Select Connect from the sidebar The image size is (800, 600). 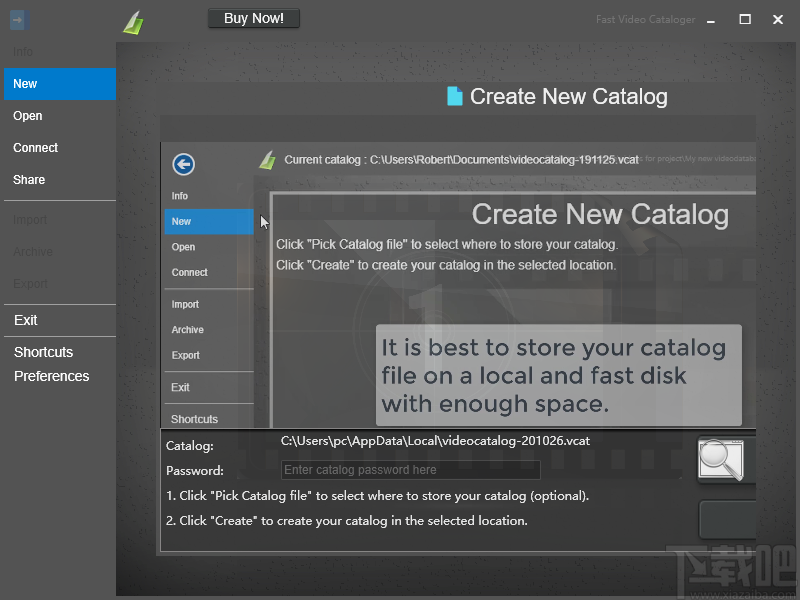35,147
